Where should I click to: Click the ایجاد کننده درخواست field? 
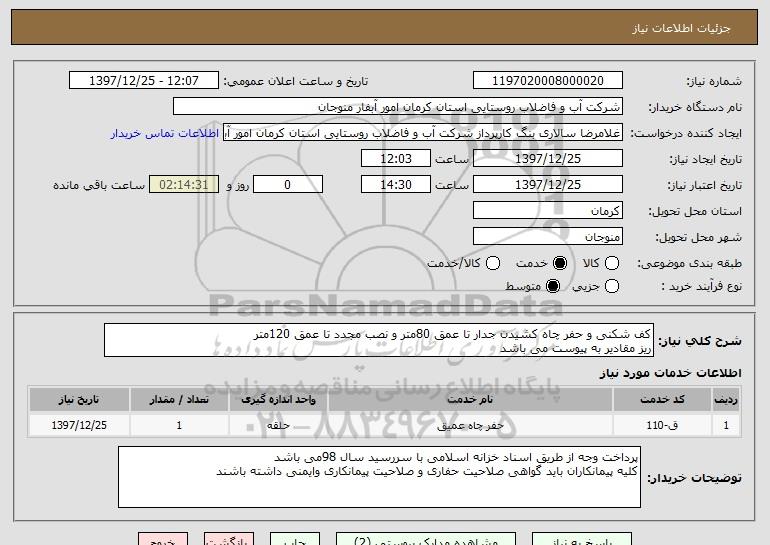coord(423,133)
